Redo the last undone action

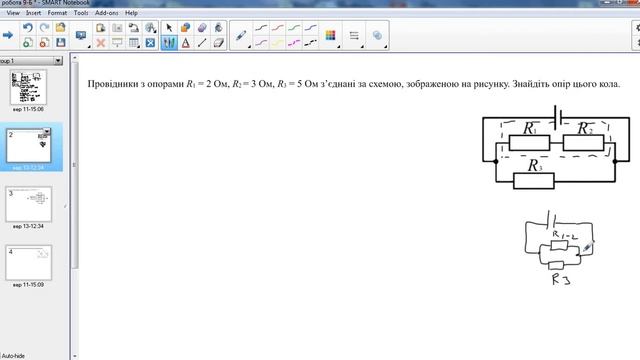click(x=44, y=28)
